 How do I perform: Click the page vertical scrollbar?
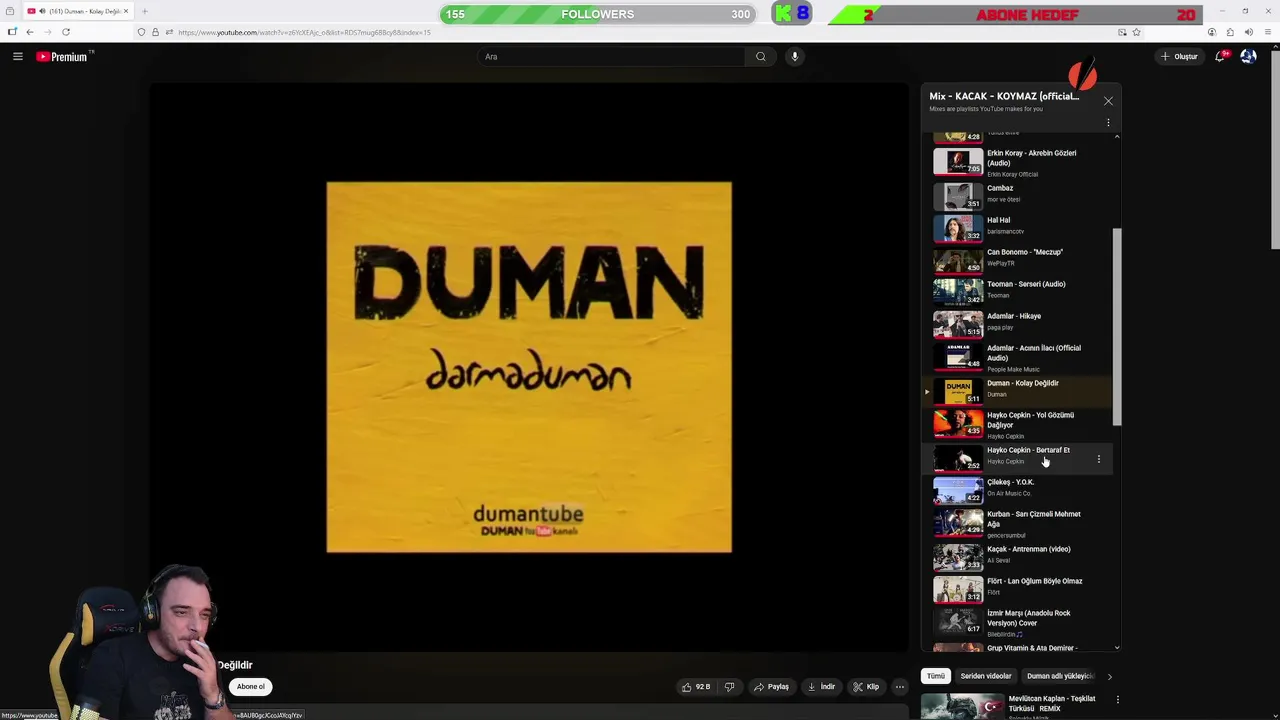[1274, 150]
